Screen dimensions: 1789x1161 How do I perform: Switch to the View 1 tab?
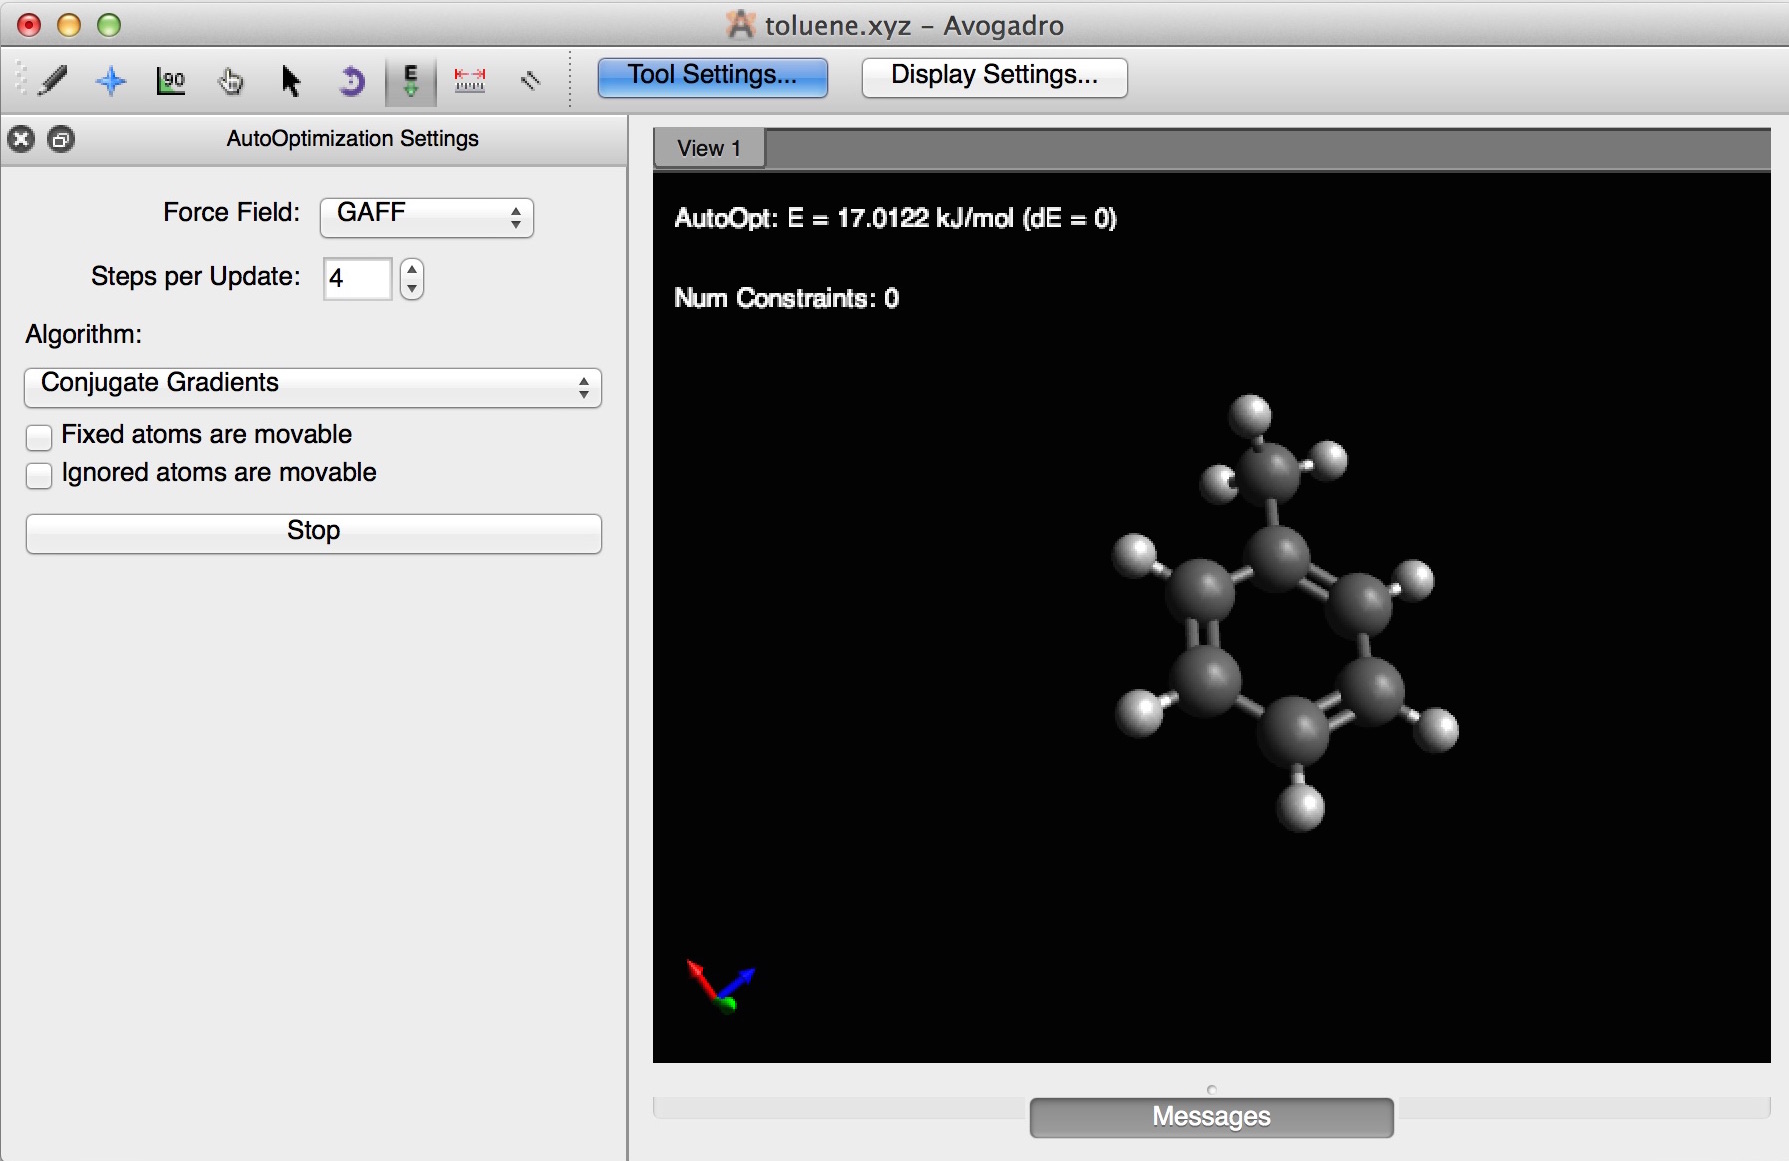click(x=709, y=149)
